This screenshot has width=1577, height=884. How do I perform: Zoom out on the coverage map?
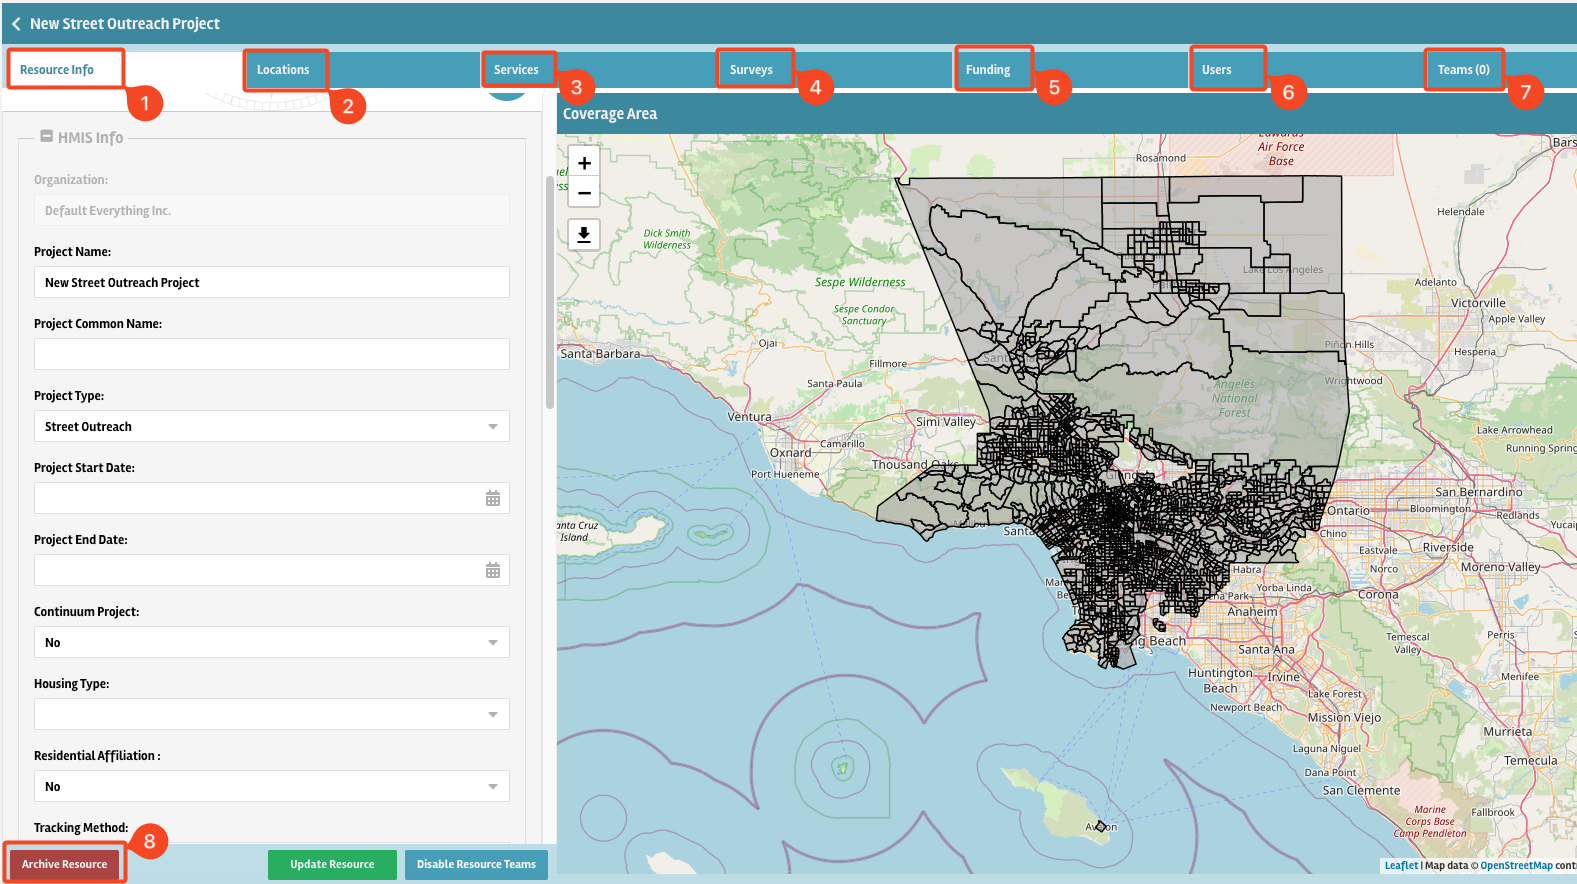coord(584,193)
